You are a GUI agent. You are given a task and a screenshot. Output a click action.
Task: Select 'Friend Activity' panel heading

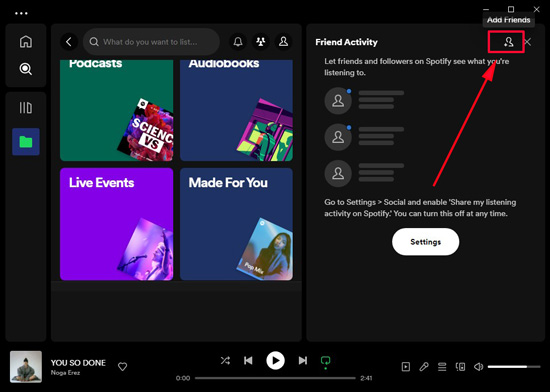346,42
